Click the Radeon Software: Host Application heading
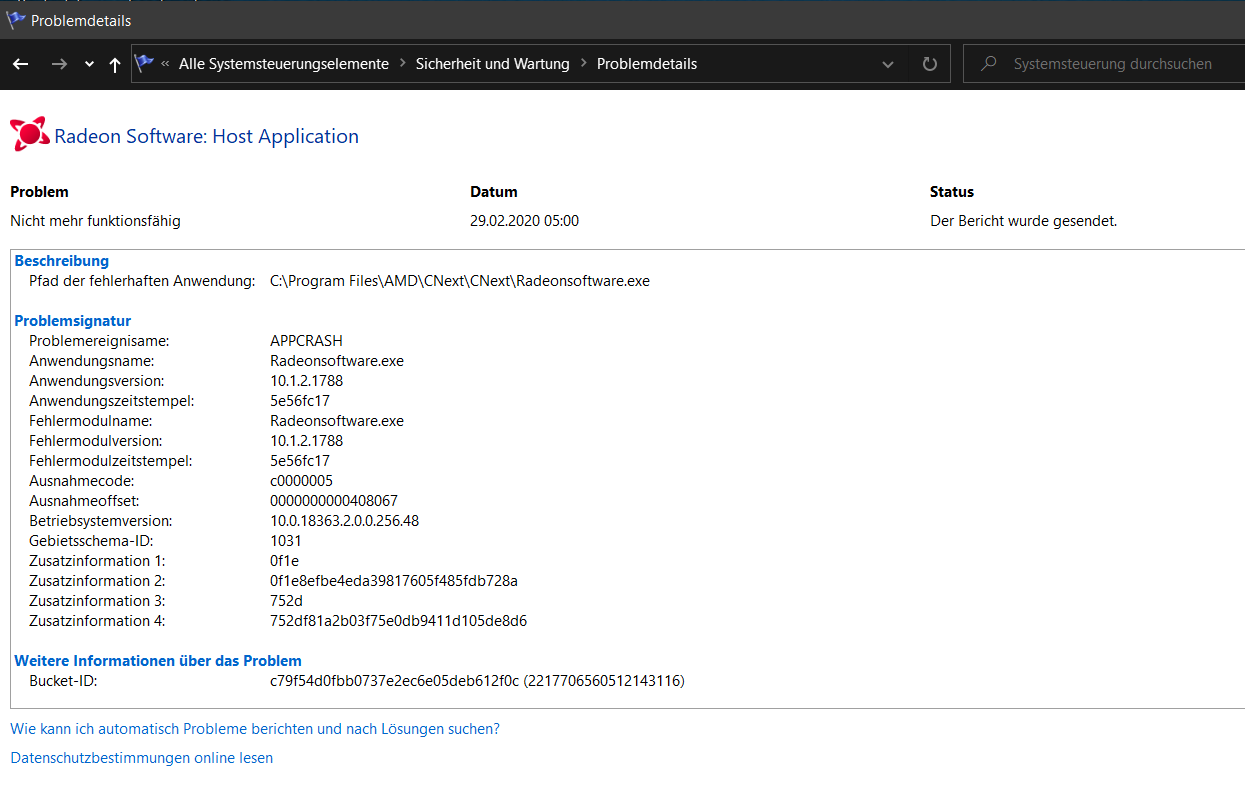The image size is (1245, 790). [x=206, y=136]
